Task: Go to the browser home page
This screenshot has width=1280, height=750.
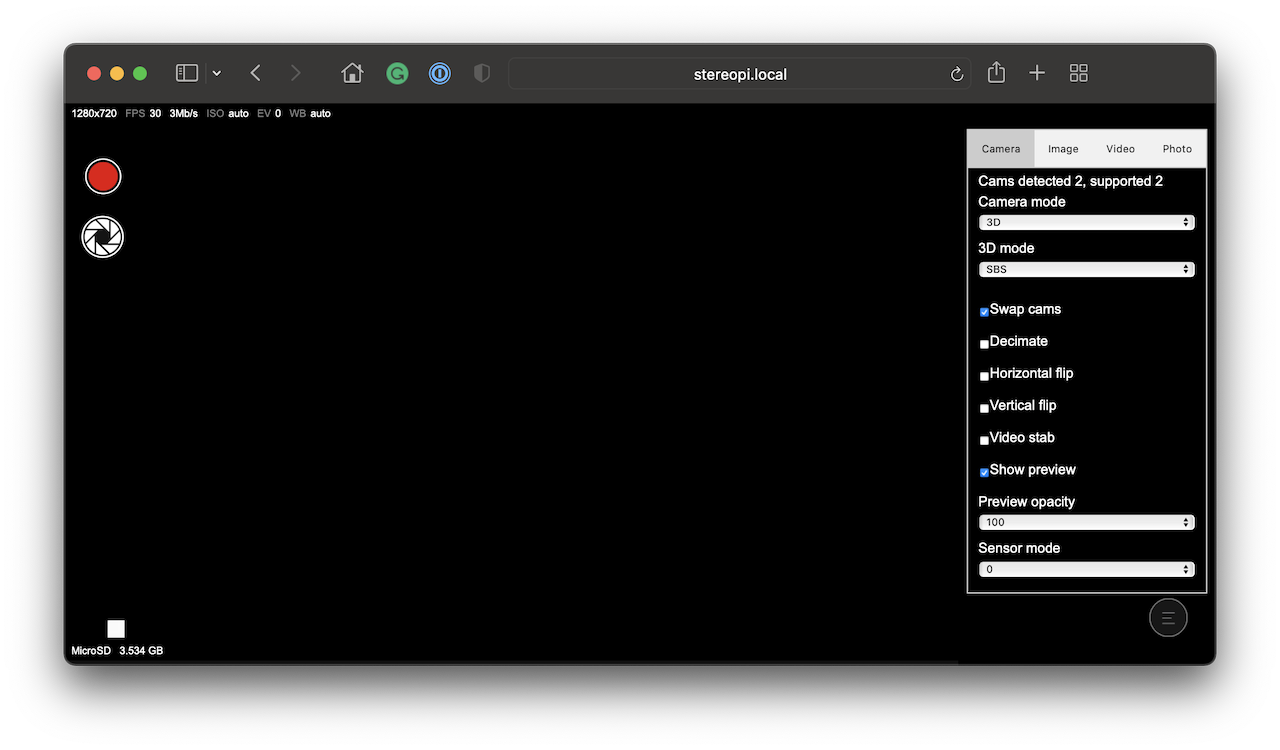Action: tap(352, 73)
